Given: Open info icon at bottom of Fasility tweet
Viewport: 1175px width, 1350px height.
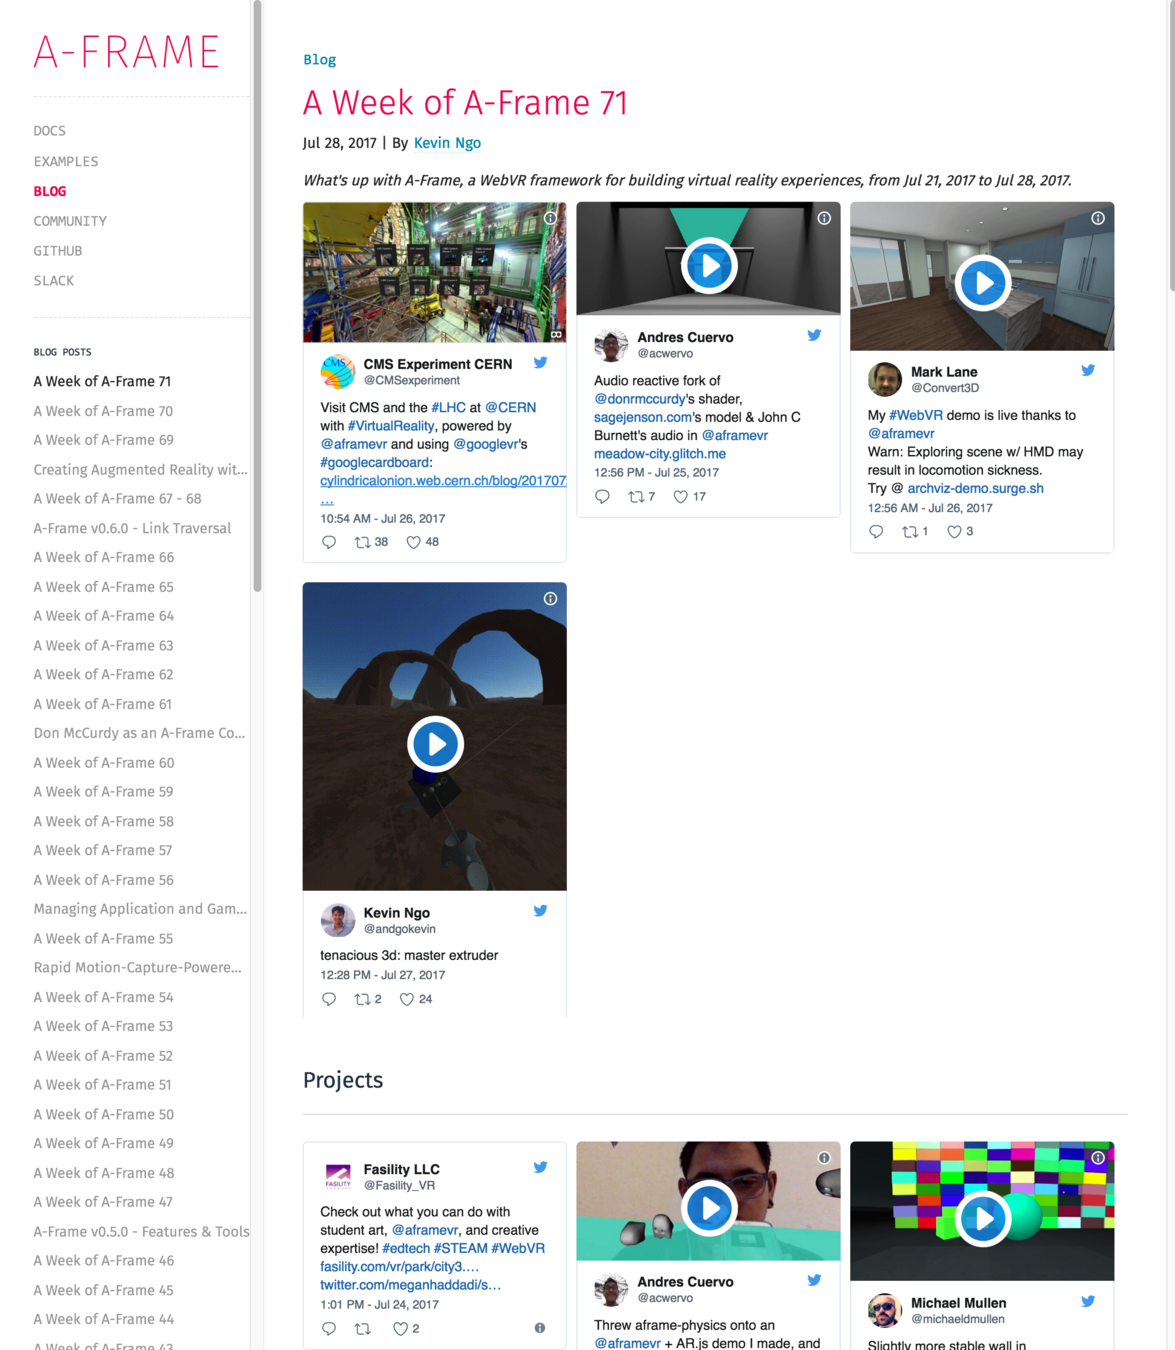Looking at the screenshot, I should point(540,1328).
